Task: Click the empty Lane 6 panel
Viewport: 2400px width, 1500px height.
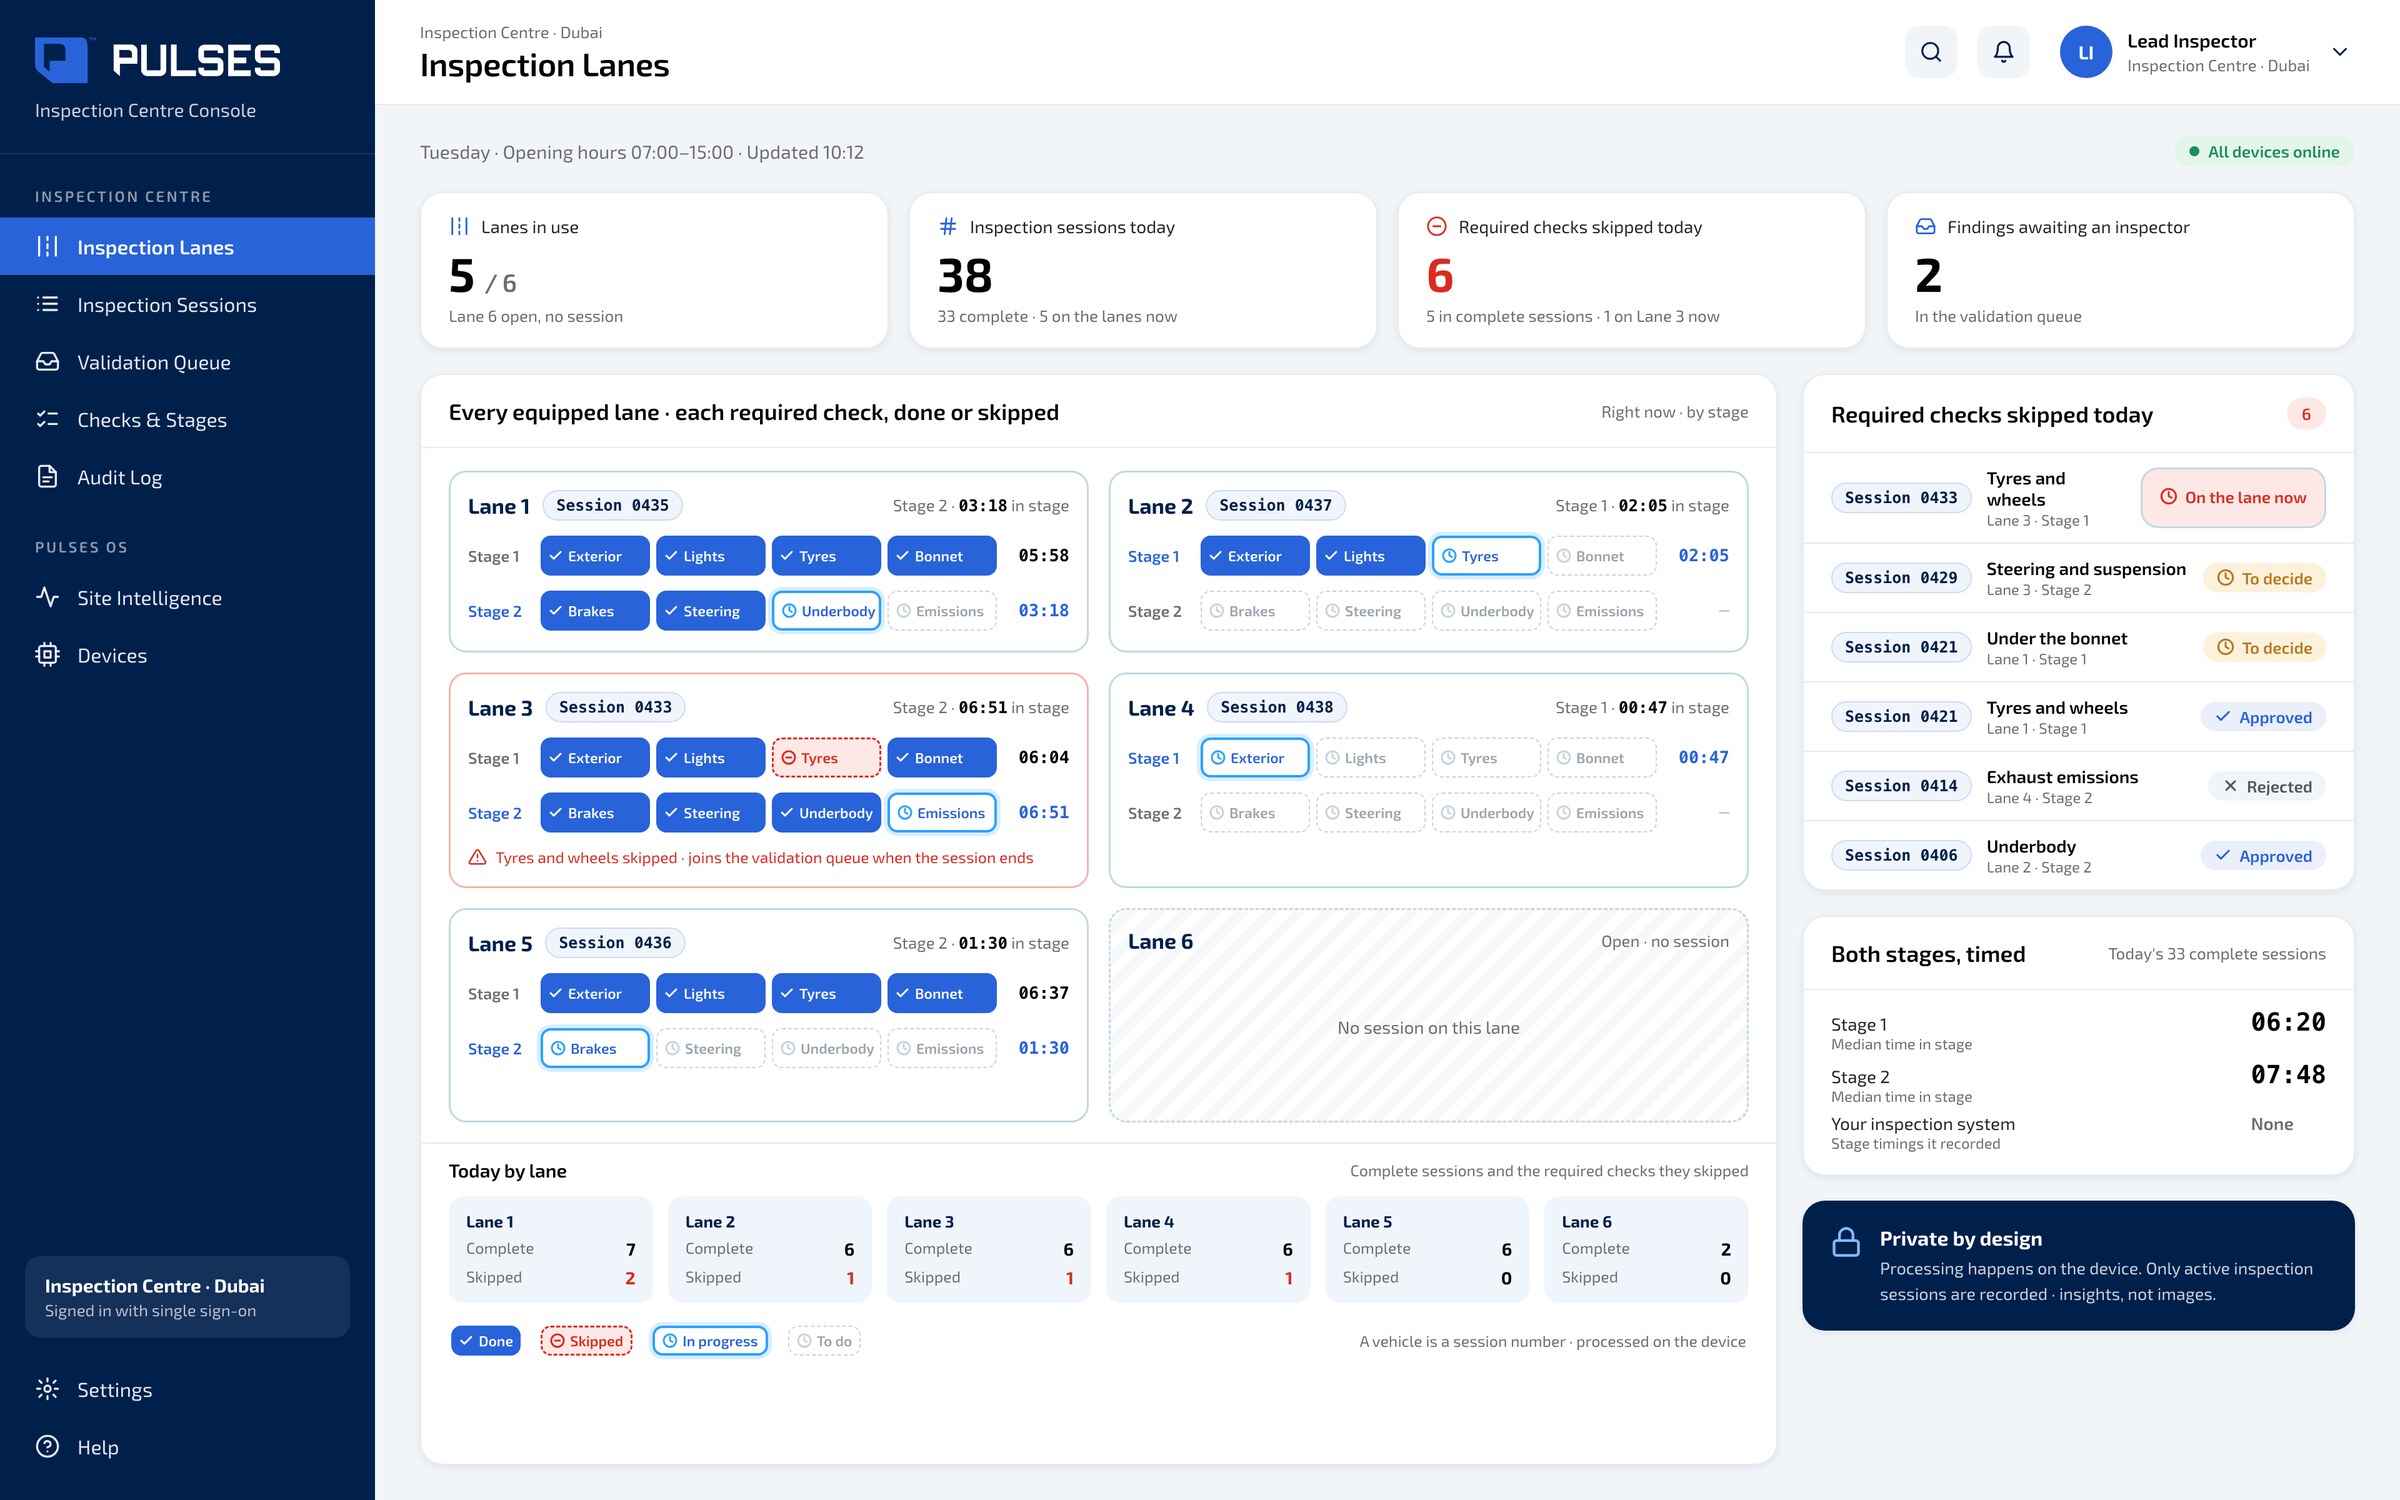Action: [1428, 1015]
